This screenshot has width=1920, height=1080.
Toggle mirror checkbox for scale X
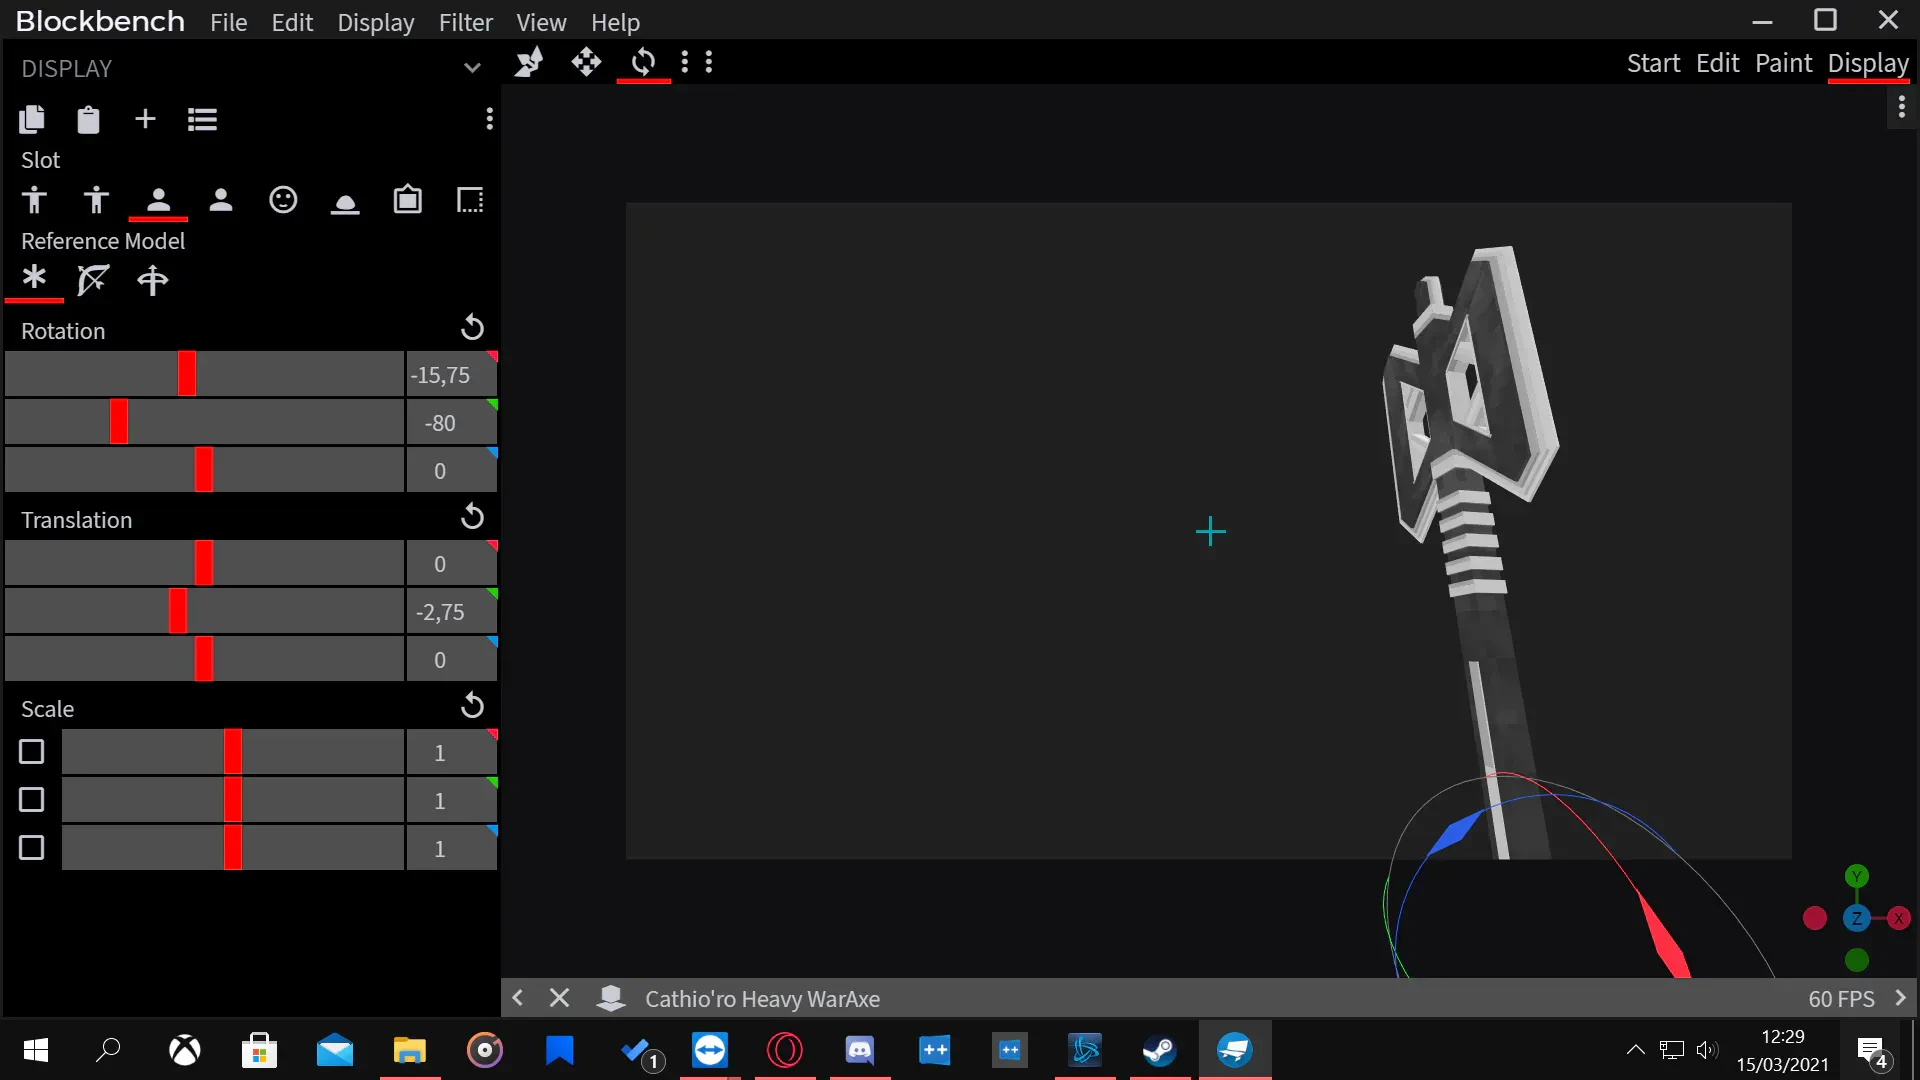click(32, 752)
